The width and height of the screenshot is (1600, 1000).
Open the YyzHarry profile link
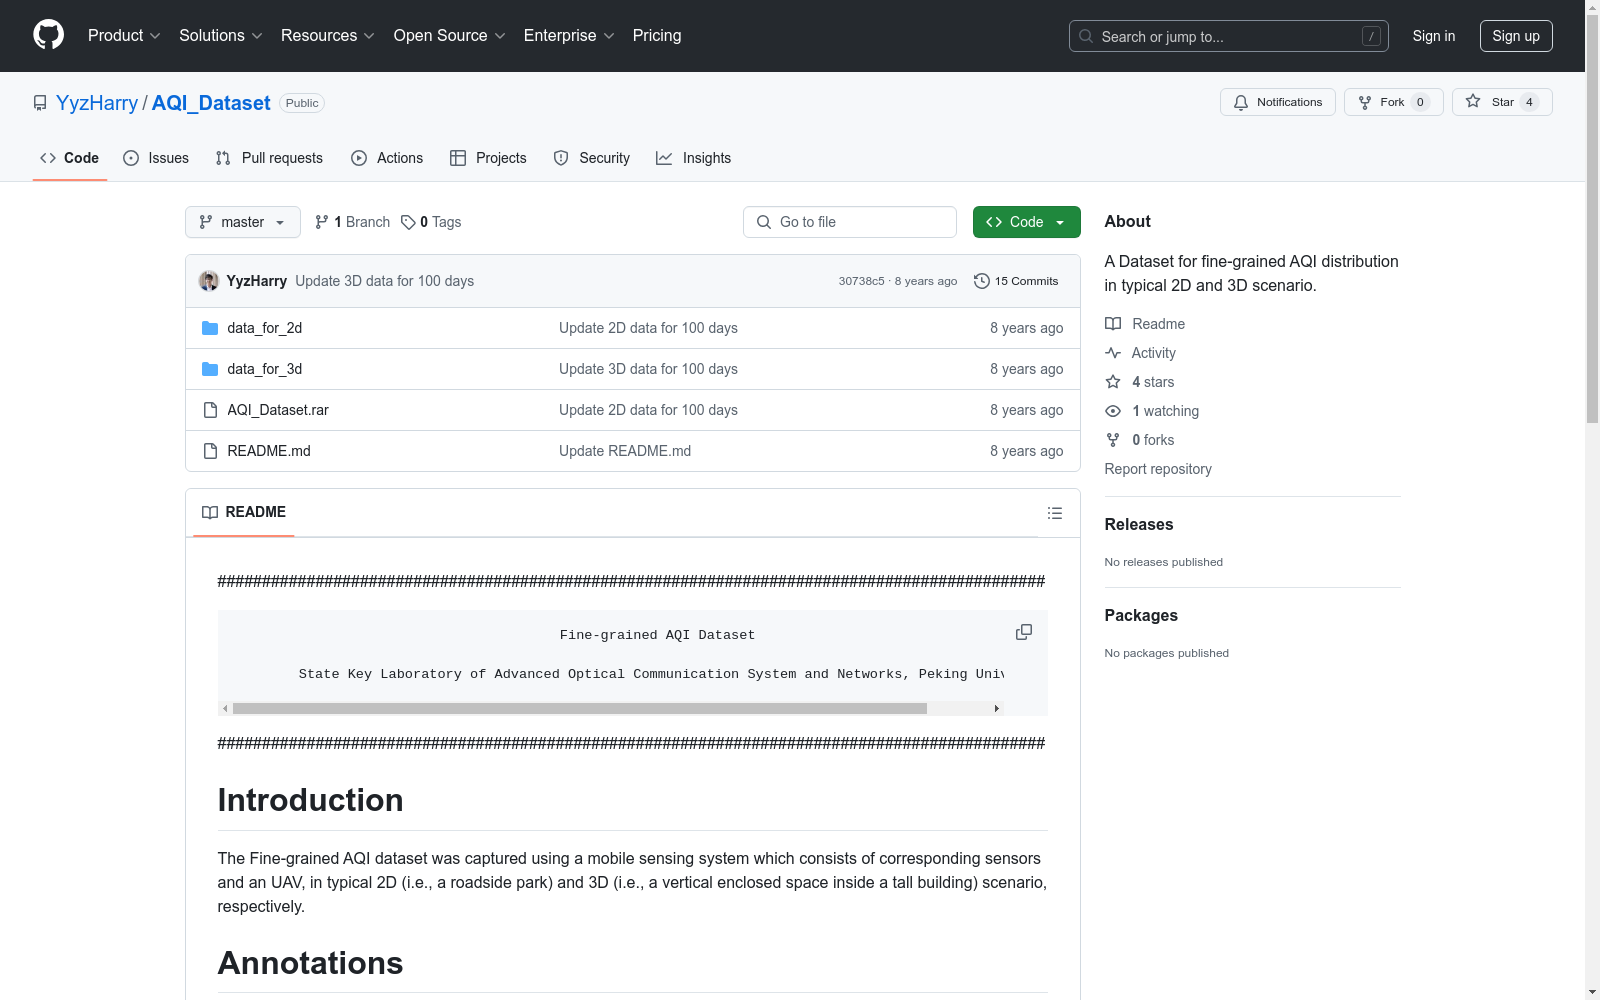[97, 103]
